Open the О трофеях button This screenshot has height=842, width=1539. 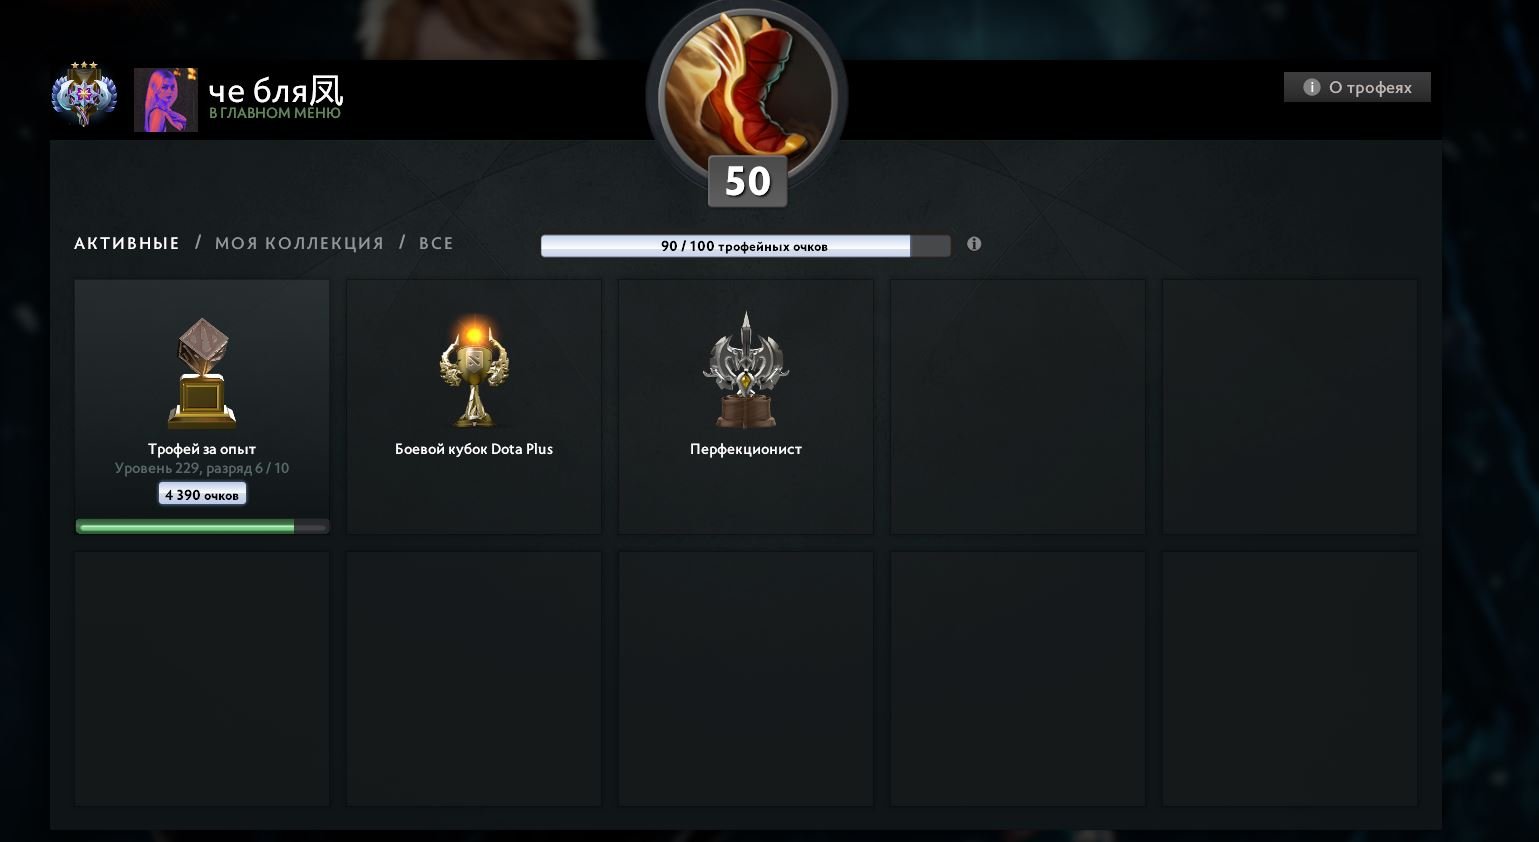click(1357, 87)
